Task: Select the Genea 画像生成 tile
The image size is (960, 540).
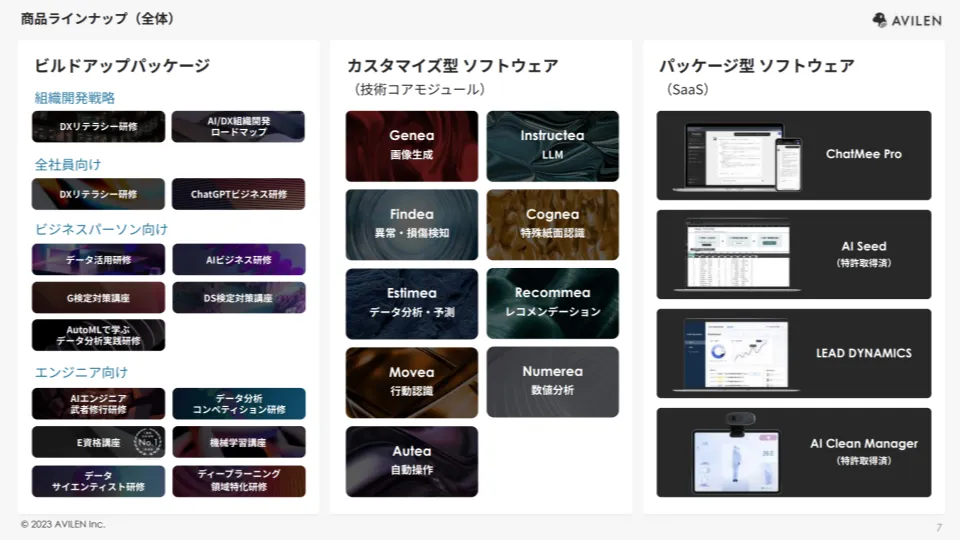Action: coord(411,146)
